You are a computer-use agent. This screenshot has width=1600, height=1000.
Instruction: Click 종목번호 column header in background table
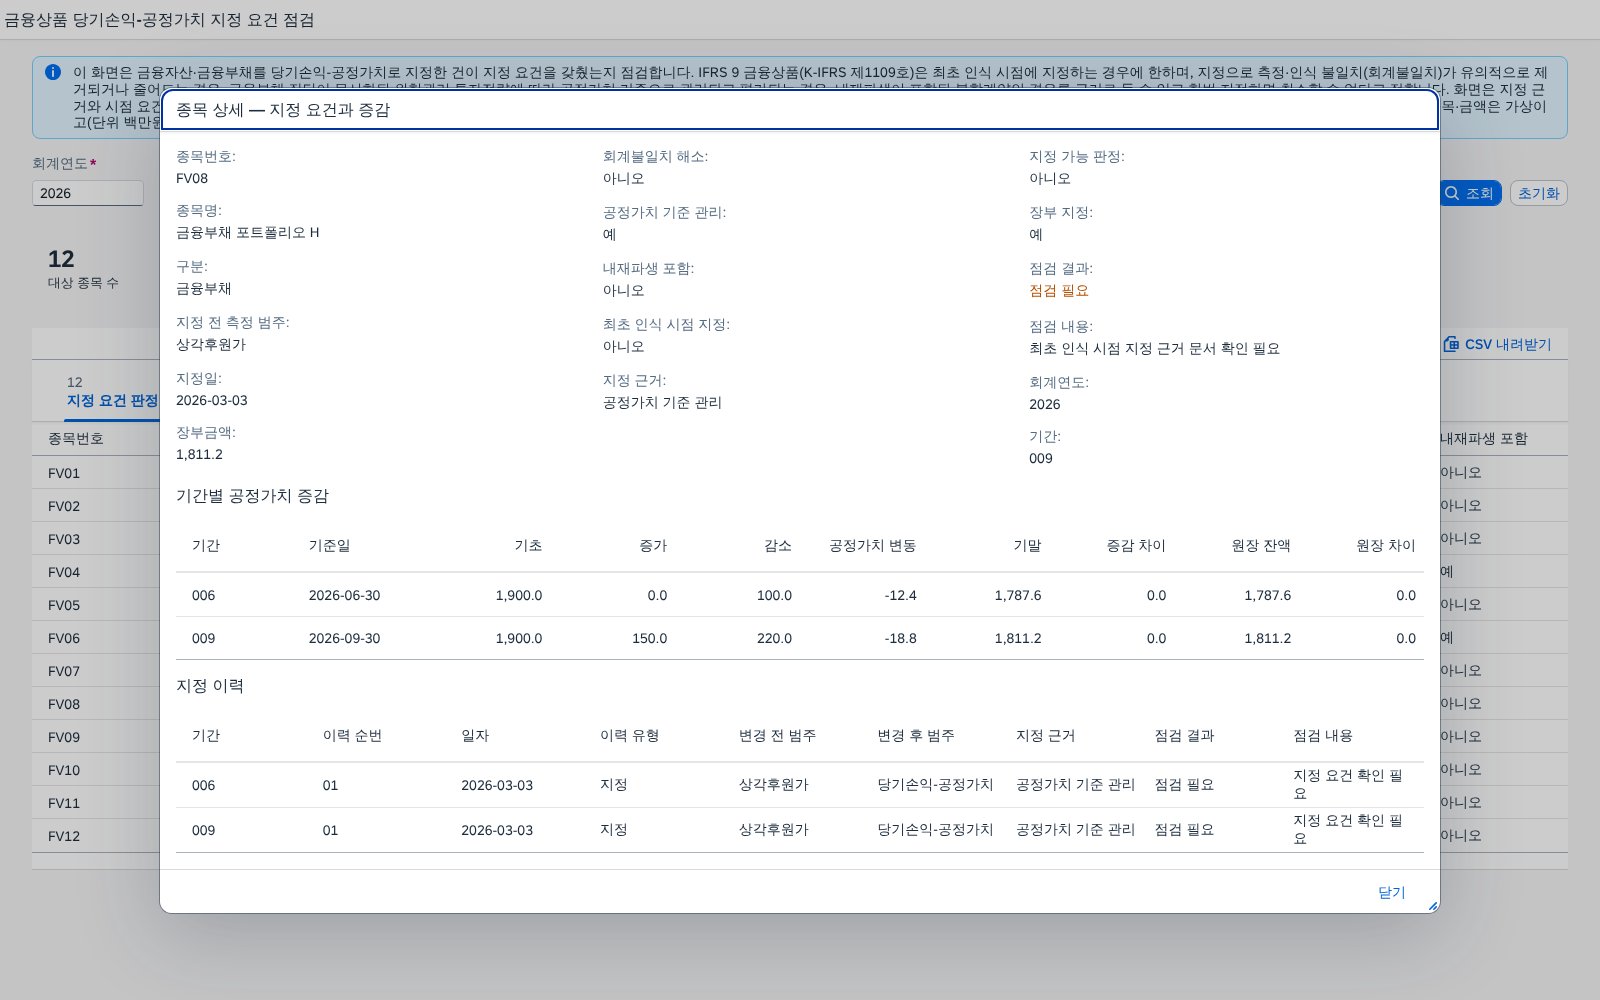(x=76, y=439)
